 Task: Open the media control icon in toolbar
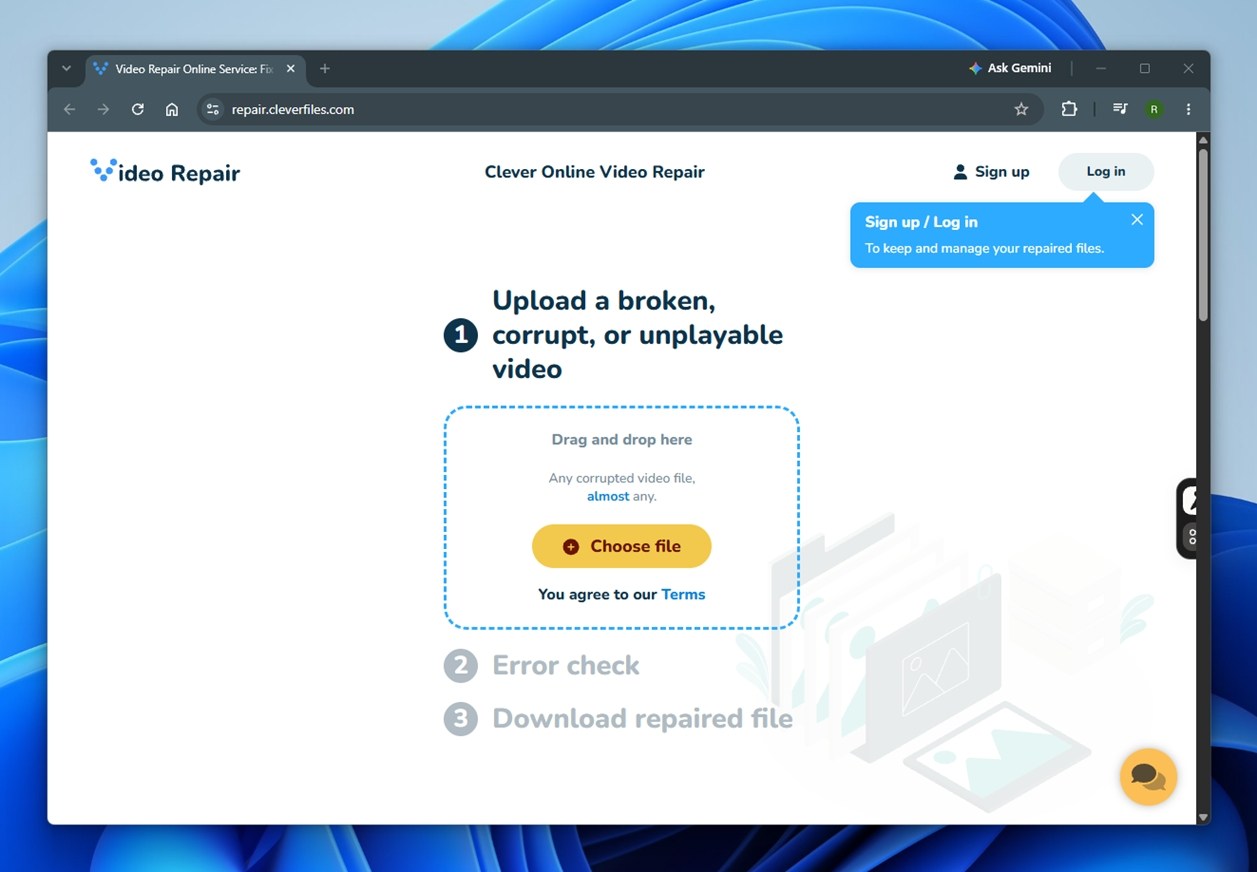1120,109
